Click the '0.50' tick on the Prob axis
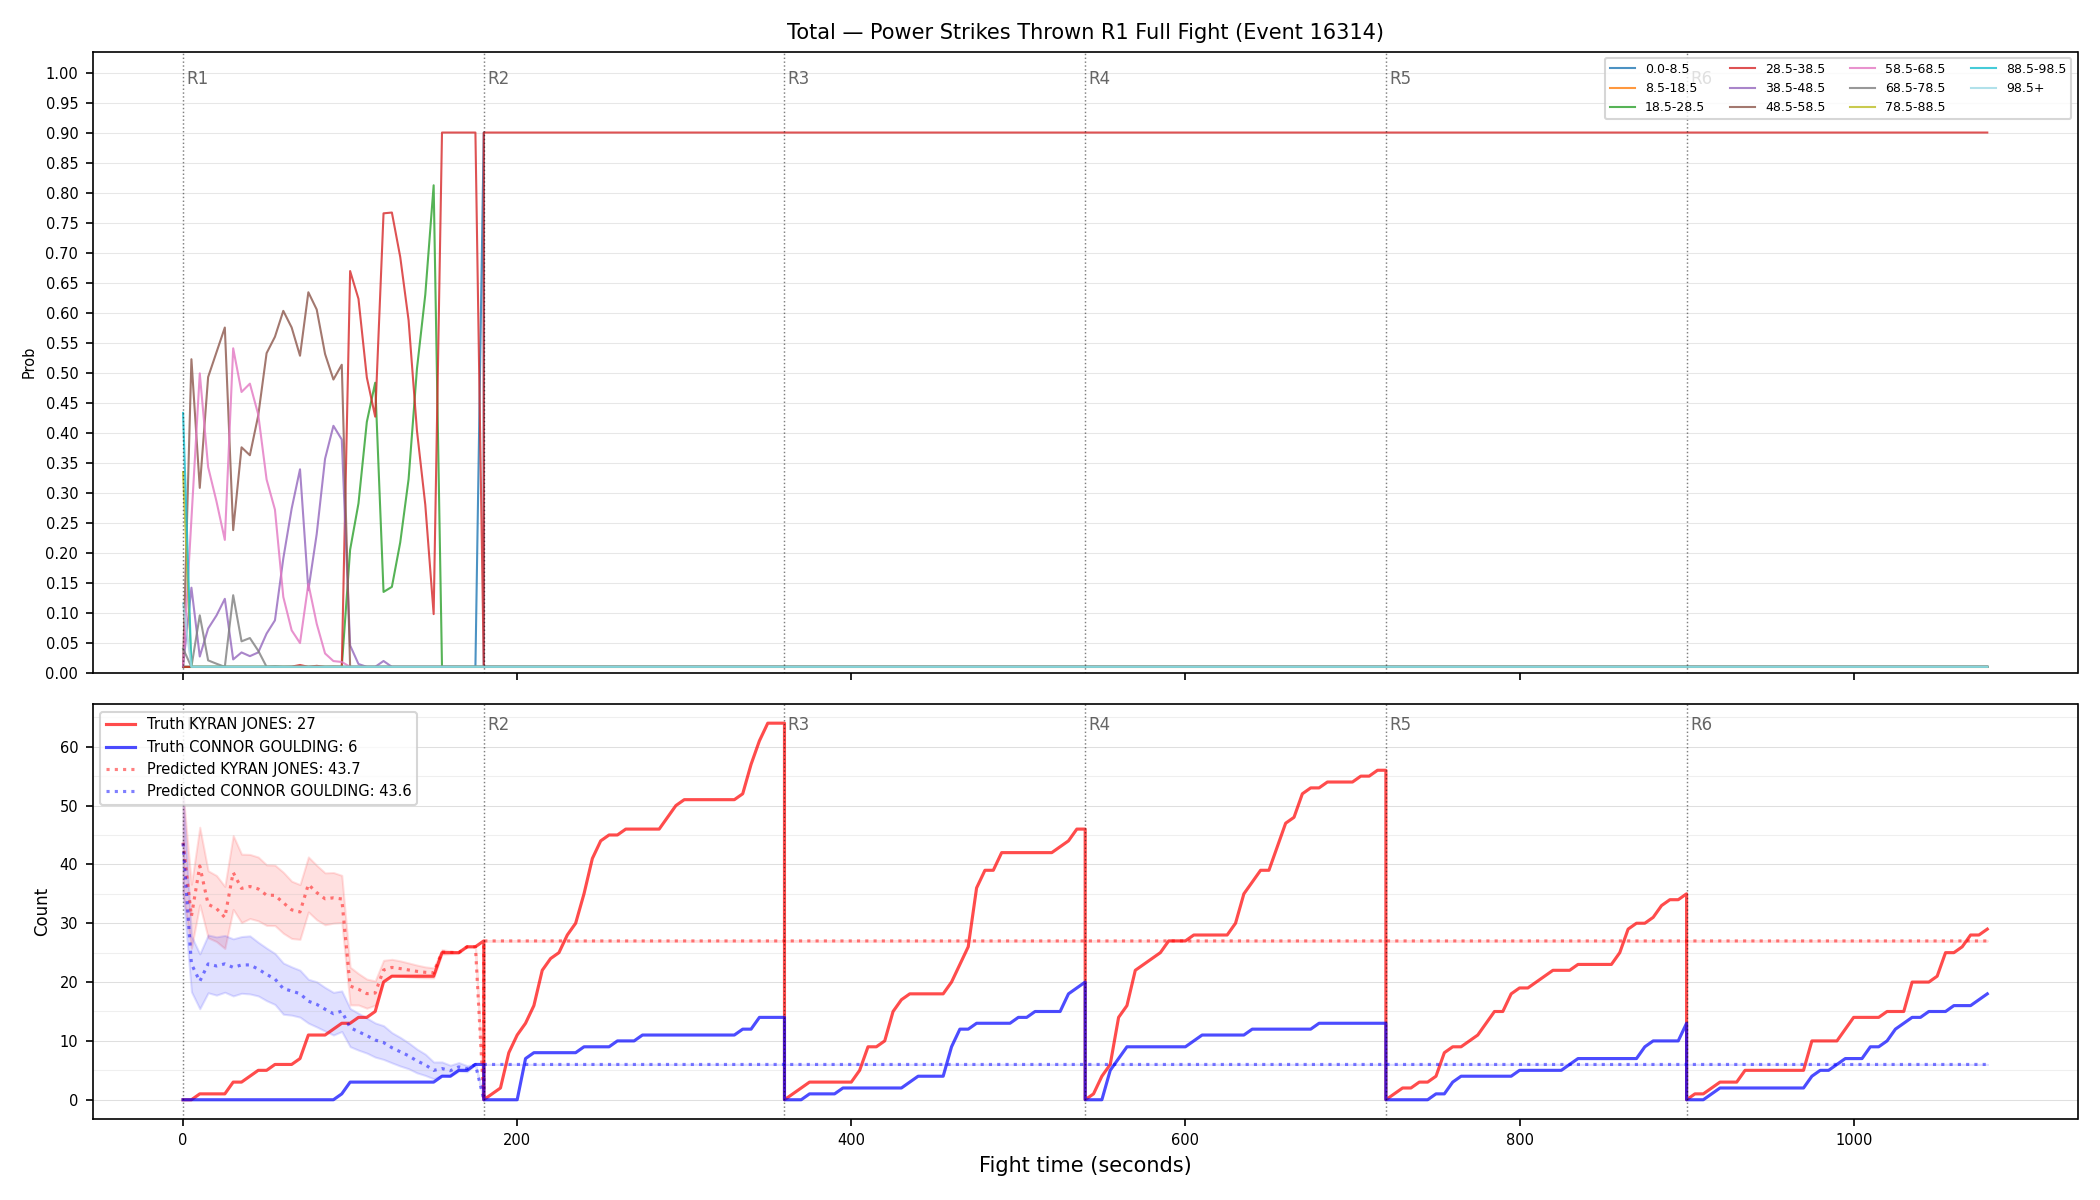The width and height of the screenshot is (2100, 1200). pos(62,373)
